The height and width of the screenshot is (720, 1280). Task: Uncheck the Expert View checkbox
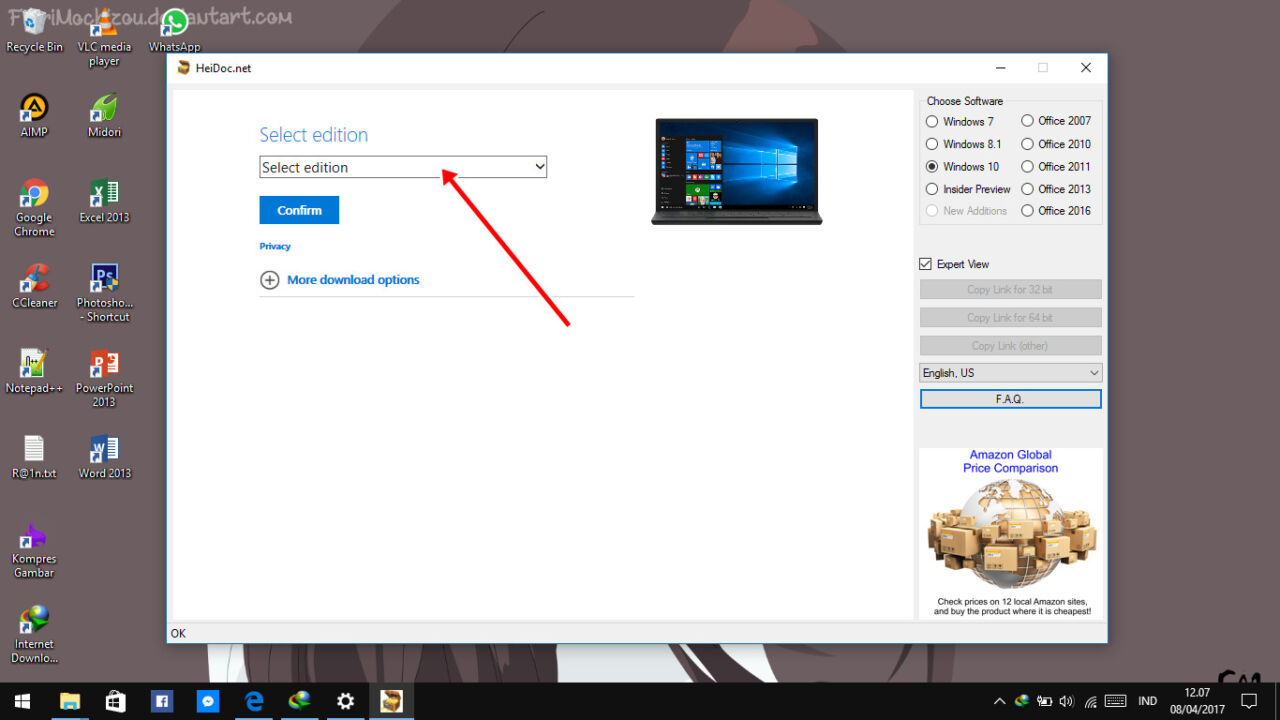925,264
